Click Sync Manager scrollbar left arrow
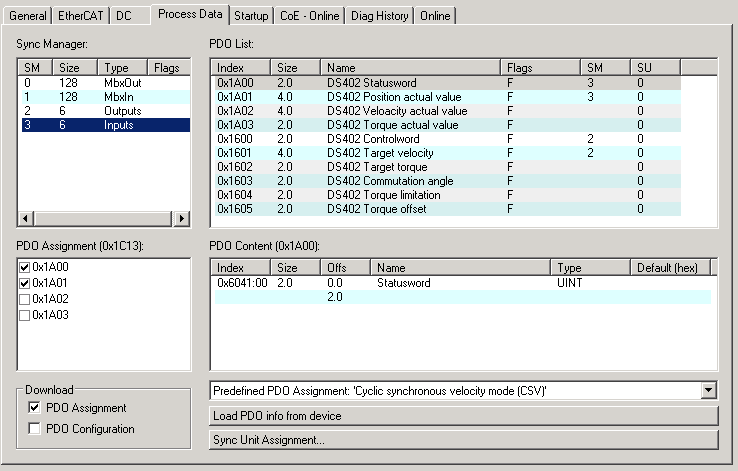The height and width of the screenshot is (471, 738). (x=26, y=218)
